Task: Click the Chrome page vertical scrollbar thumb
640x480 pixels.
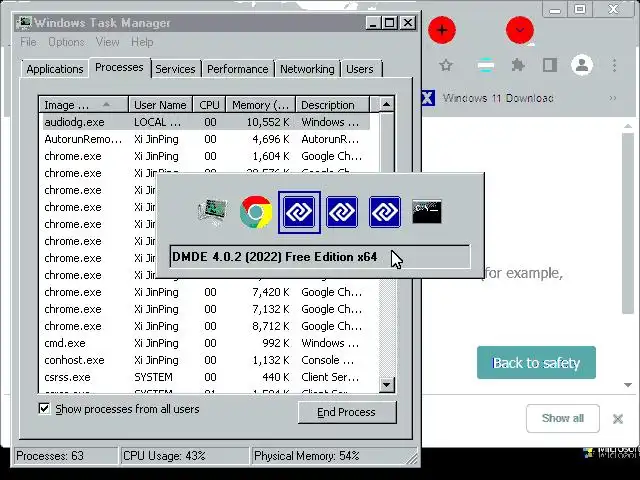Action: tap(628, 223)
